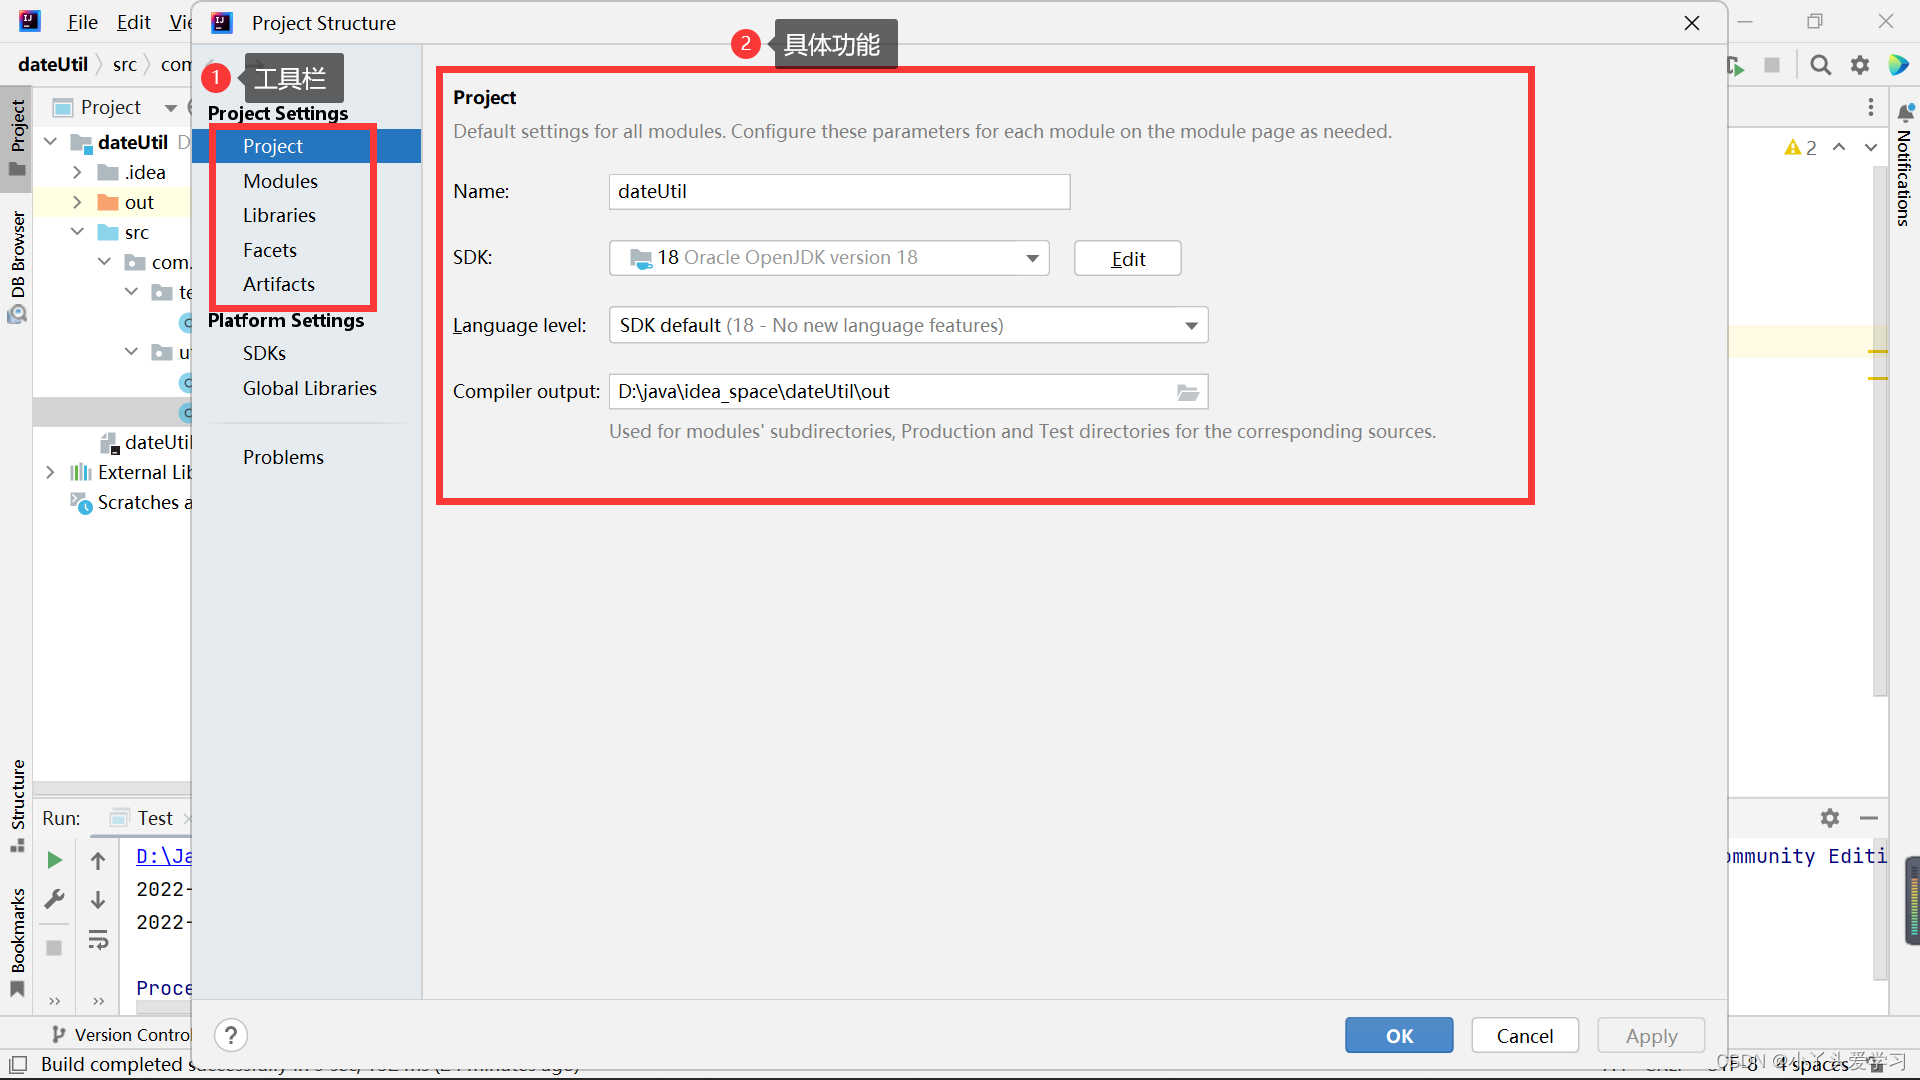Click the OK button
Screen dimensions: 1920x1080
[x=1398, y=1036]
